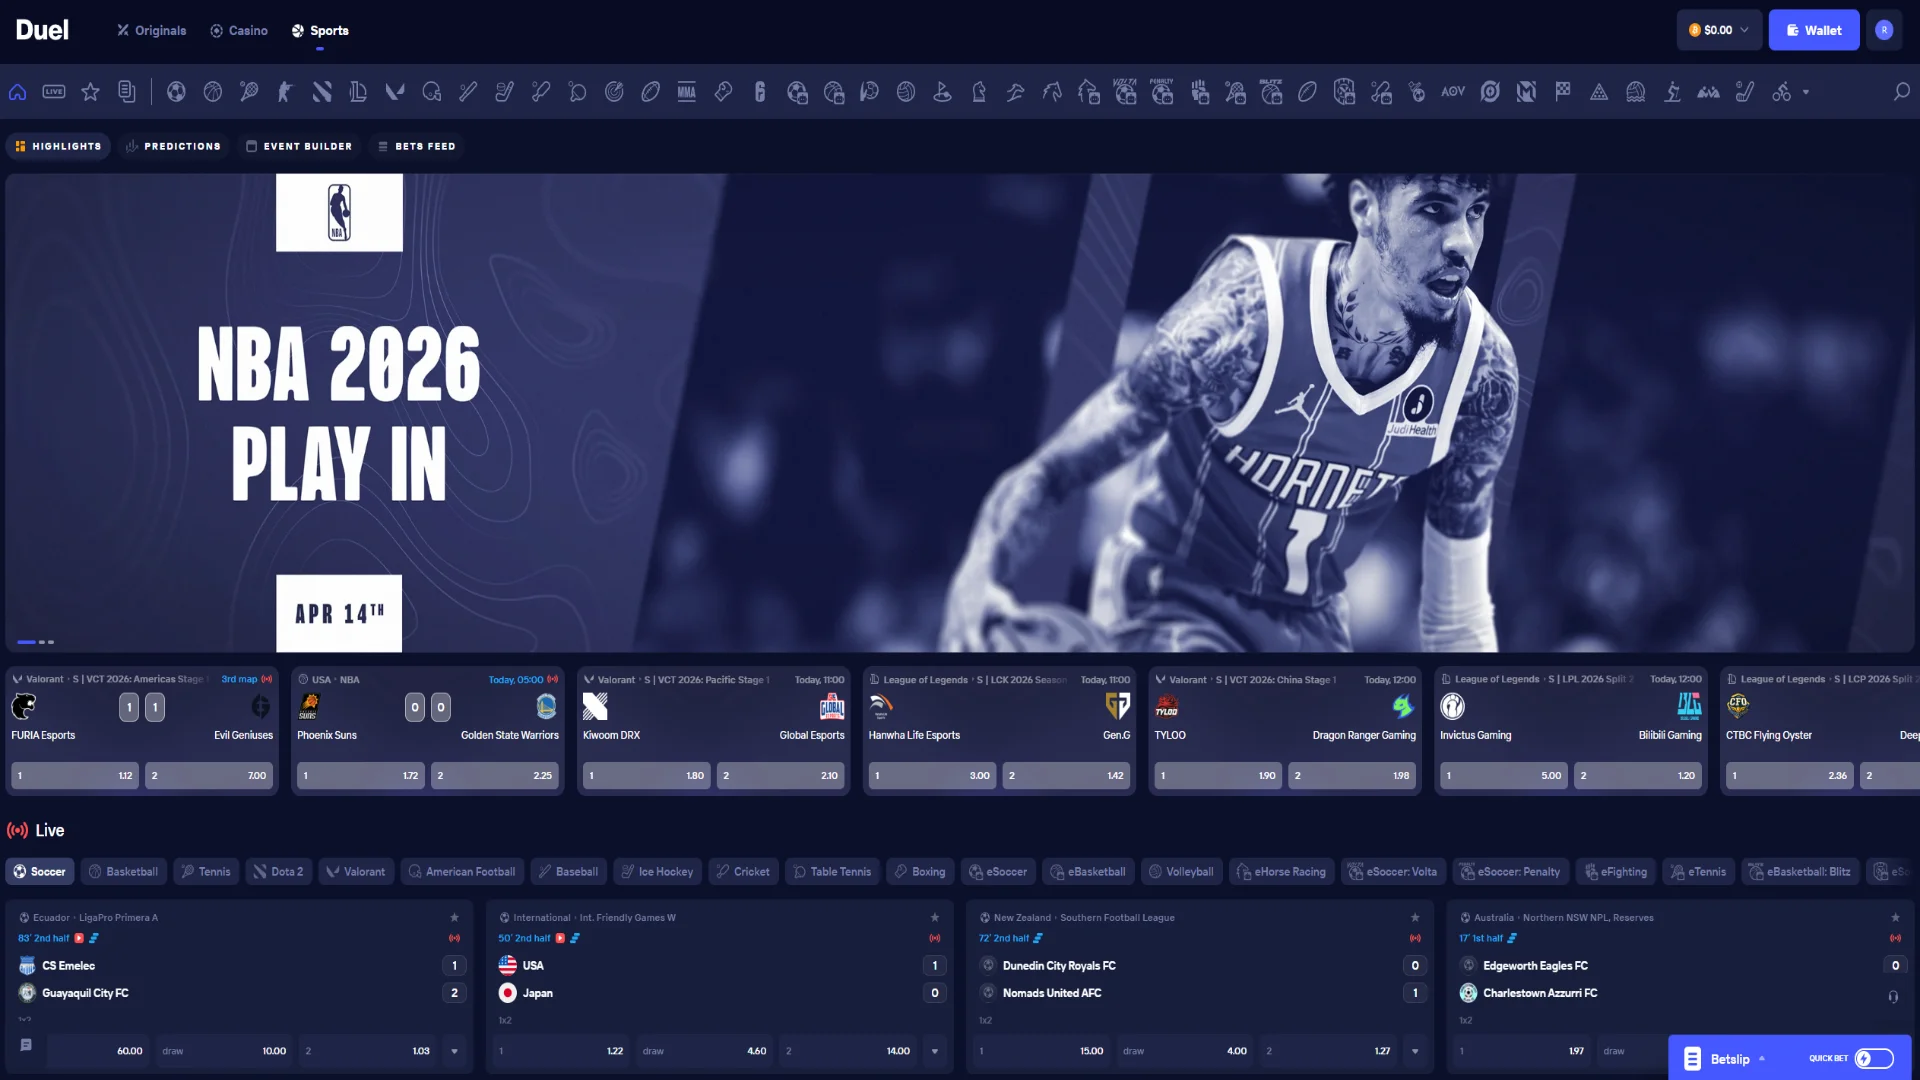Image resolution: width=1920 pixels, height=1080 pixels.
Task: Expand more markets for USA vs Japan
Action: (935, 1051)
